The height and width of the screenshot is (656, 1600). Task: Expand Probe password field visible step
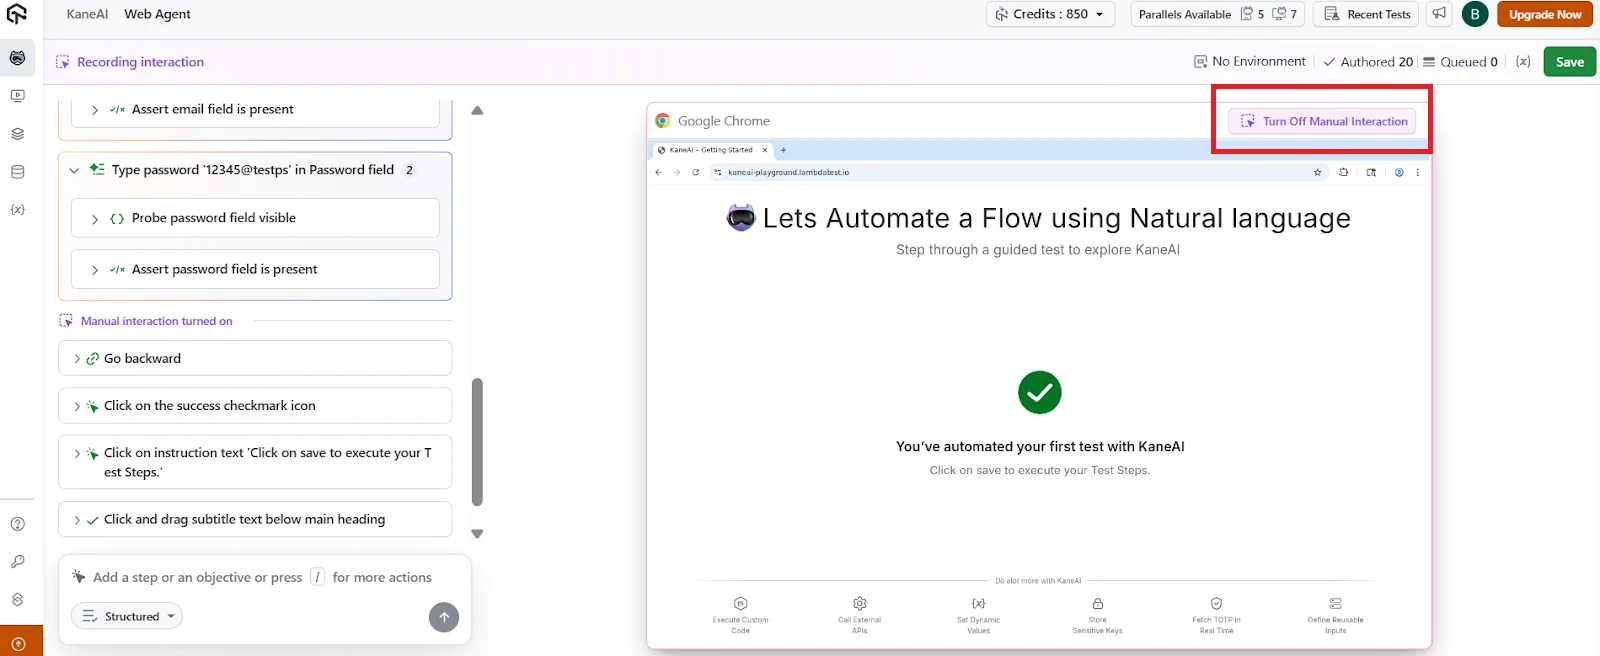(95, 219)
